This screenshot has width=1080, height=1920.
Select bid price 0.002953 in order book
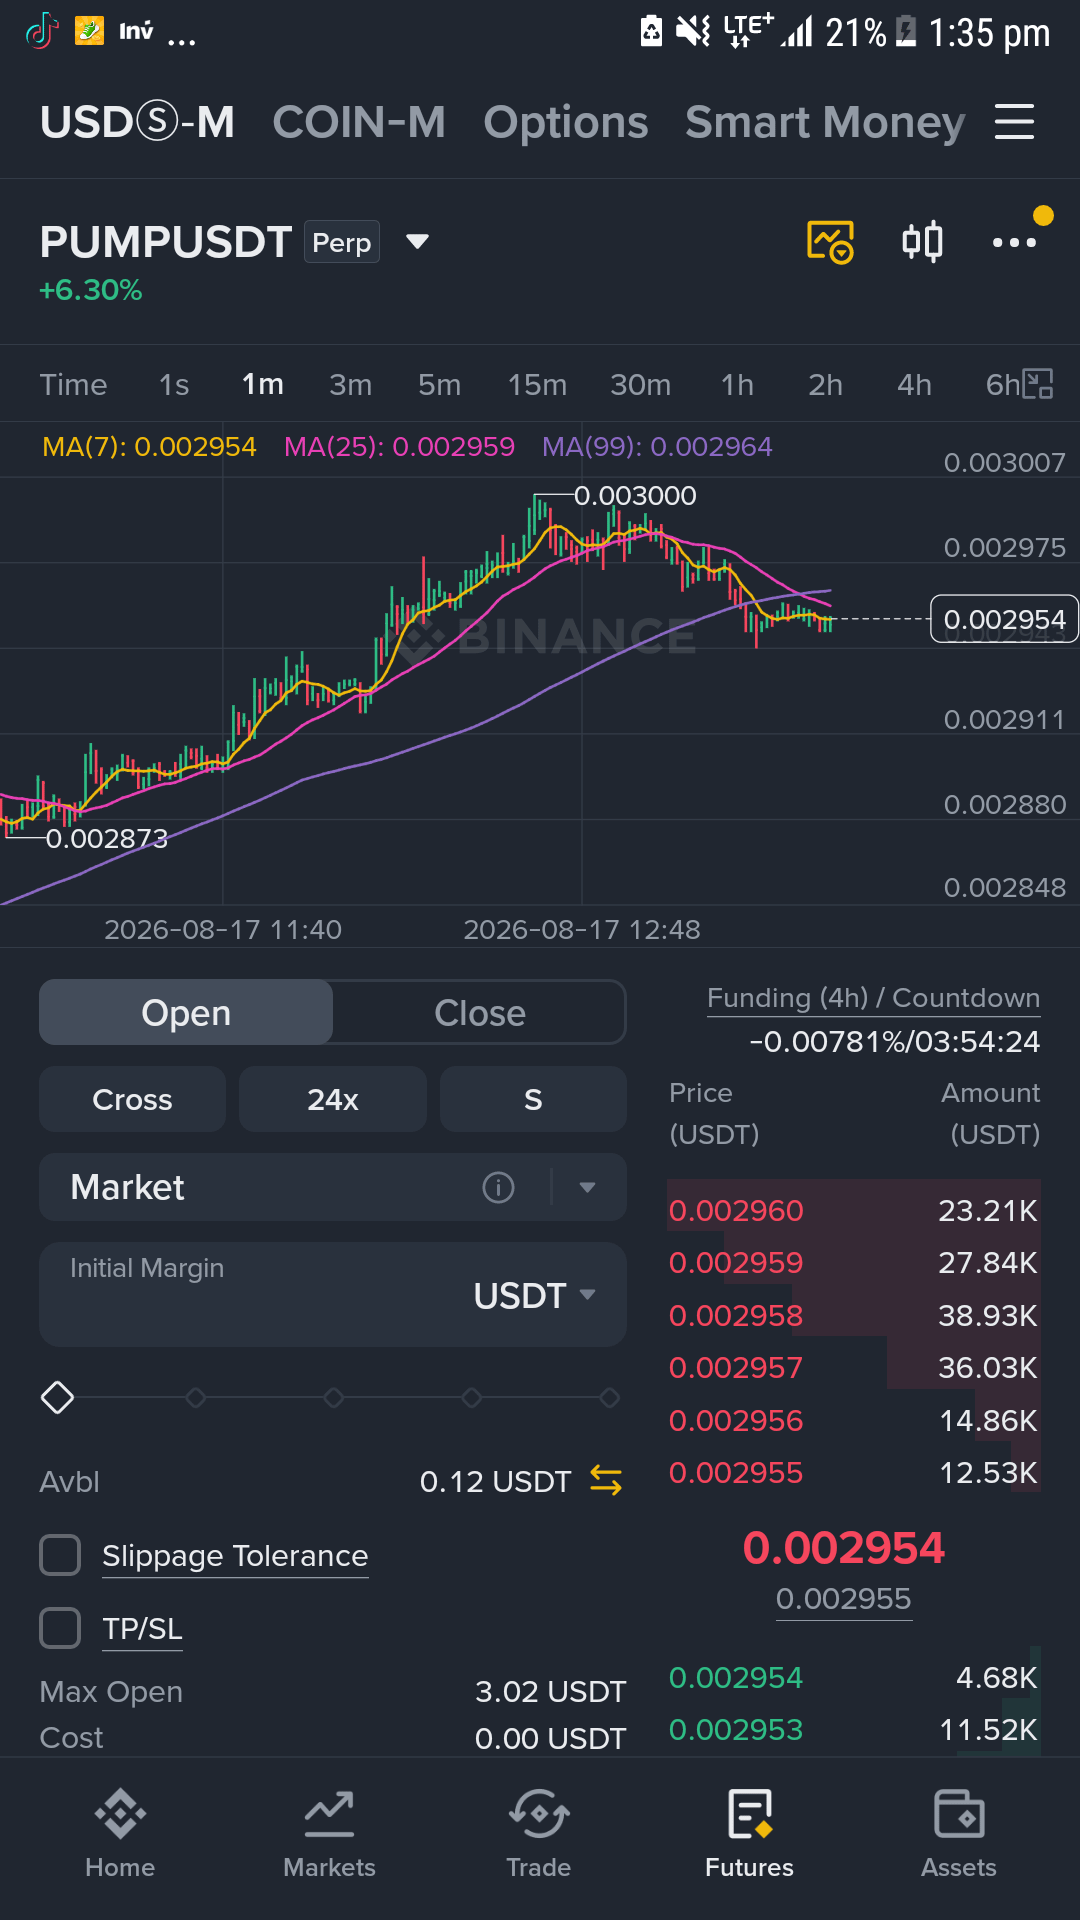(x=736, y=1730)
